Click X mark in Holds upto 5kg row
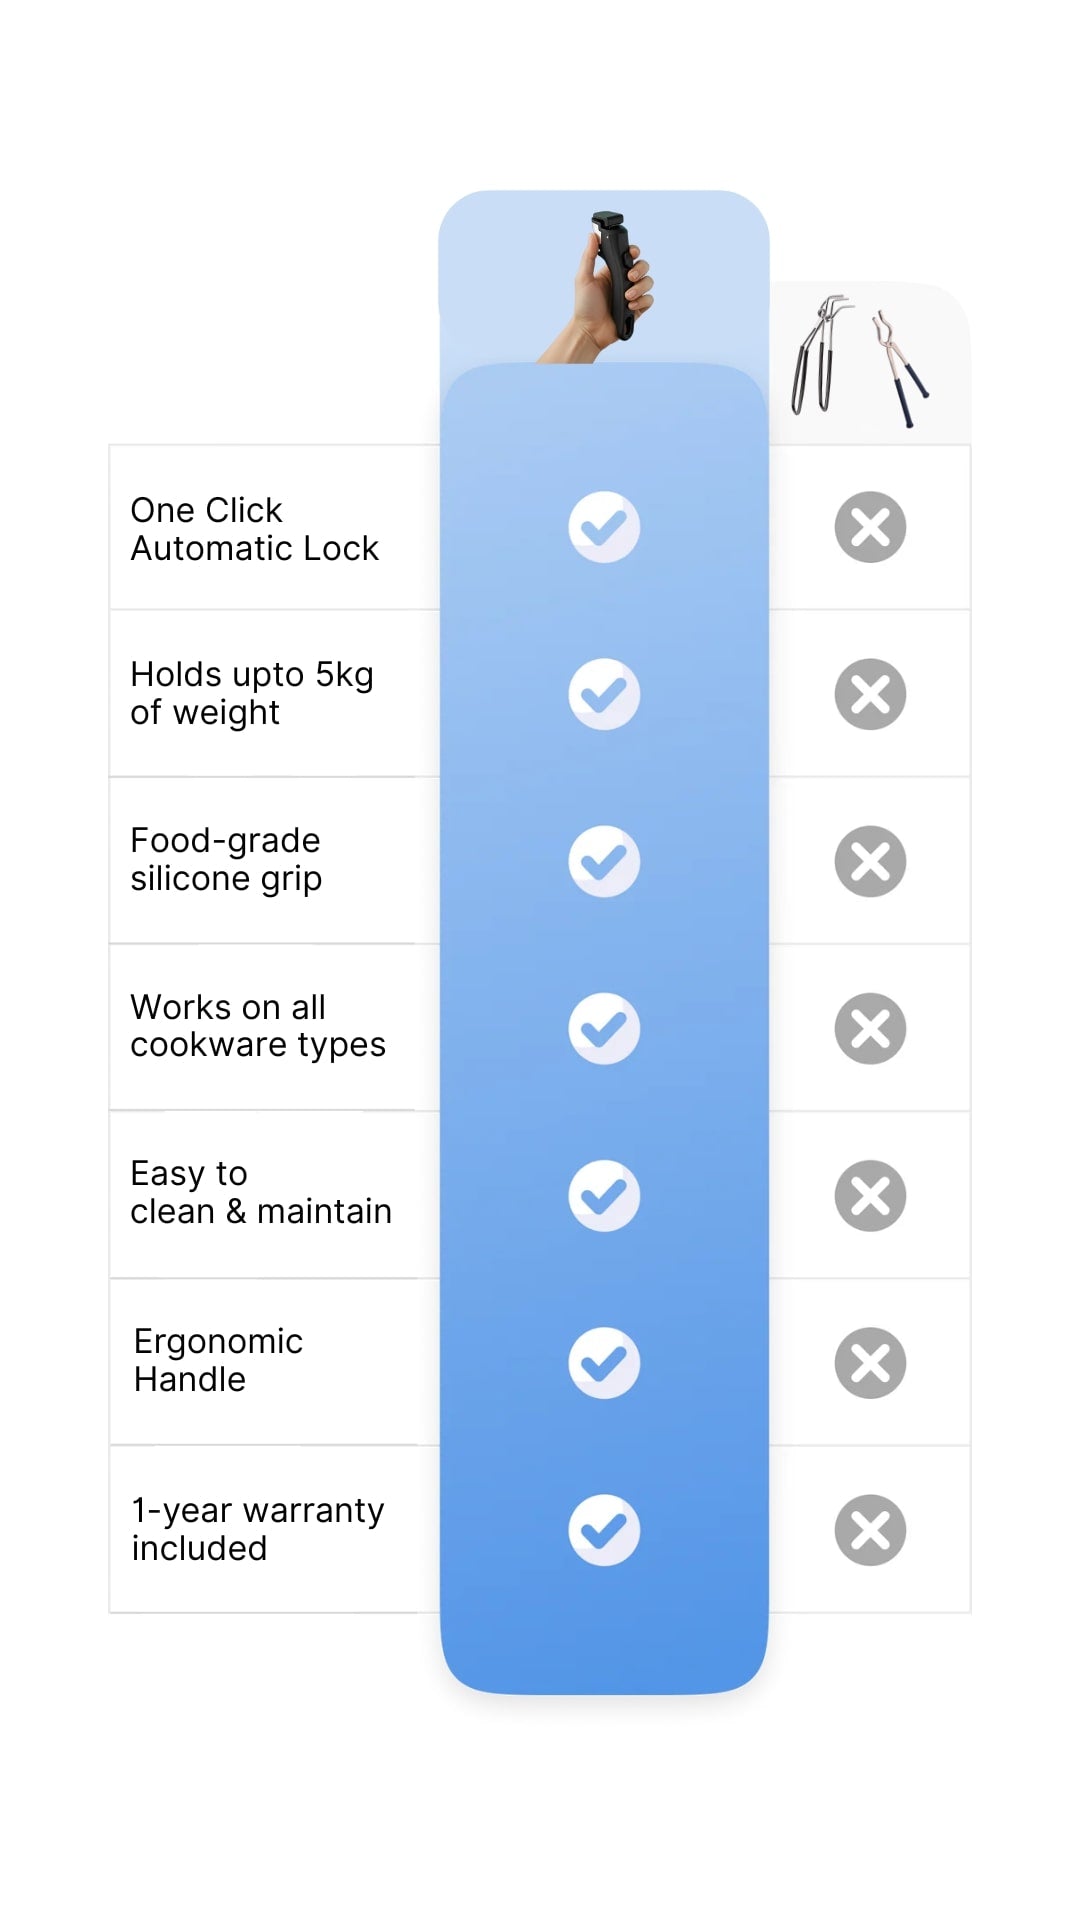 coord(870,694)
